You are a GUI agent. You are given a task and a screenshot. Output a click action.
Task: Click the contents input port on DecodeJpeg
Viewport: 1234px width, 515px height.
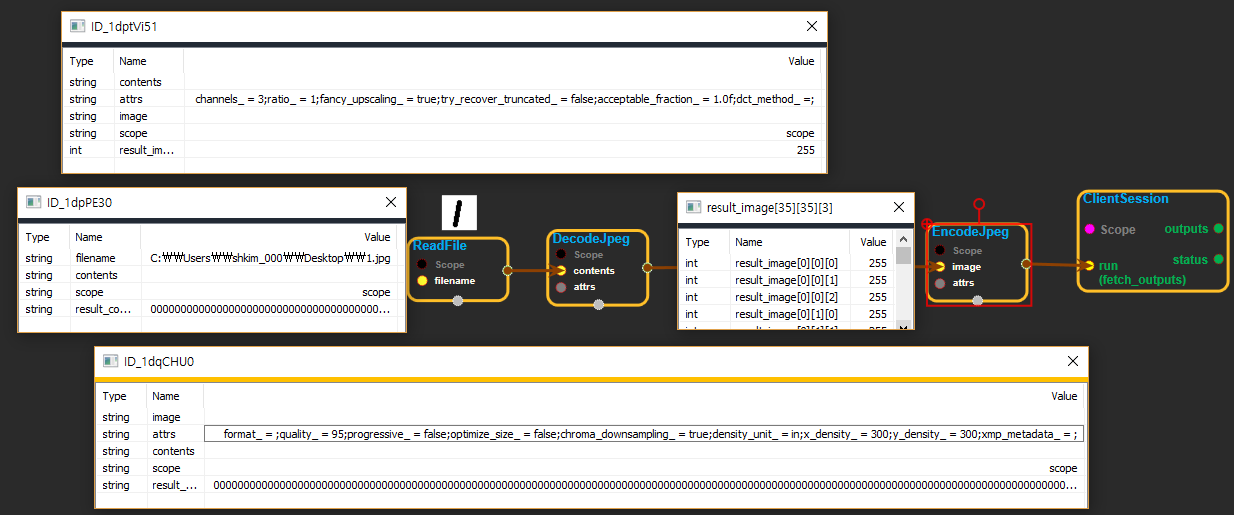point(561,271)
